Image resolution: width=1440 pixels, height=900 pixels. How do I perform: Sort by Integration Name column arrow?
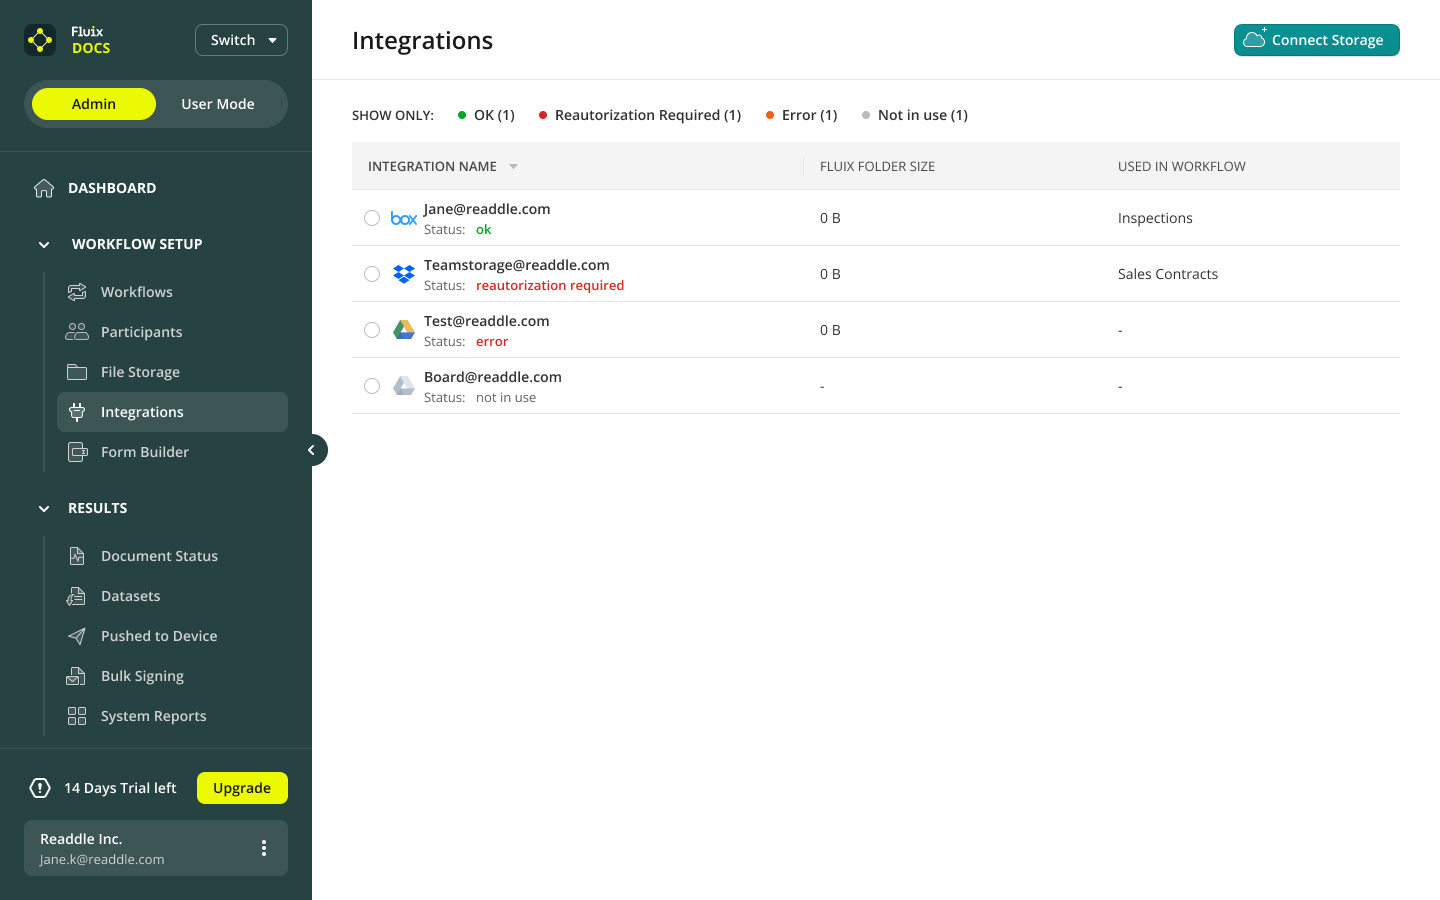[x=513, y=167]
